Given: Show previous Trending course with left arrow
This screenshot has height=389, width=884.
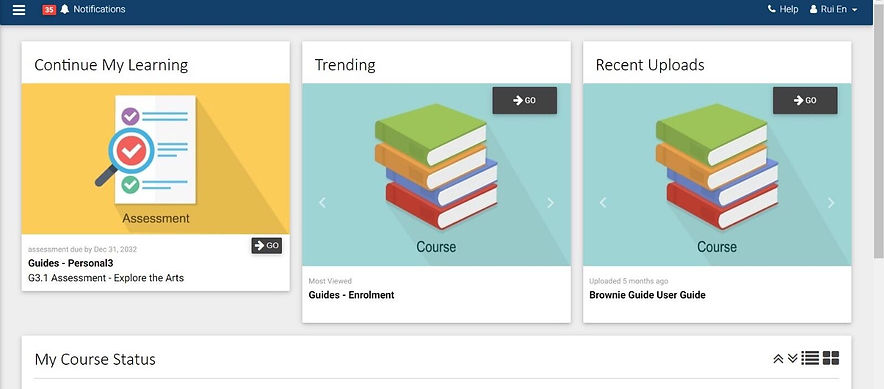Looking at the screenshot, I should (x=322, y=203).
